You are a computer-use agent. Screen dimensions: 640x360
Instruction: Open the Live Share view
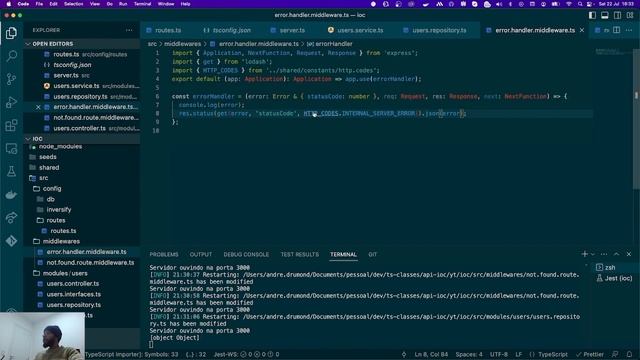pos(11,218)
